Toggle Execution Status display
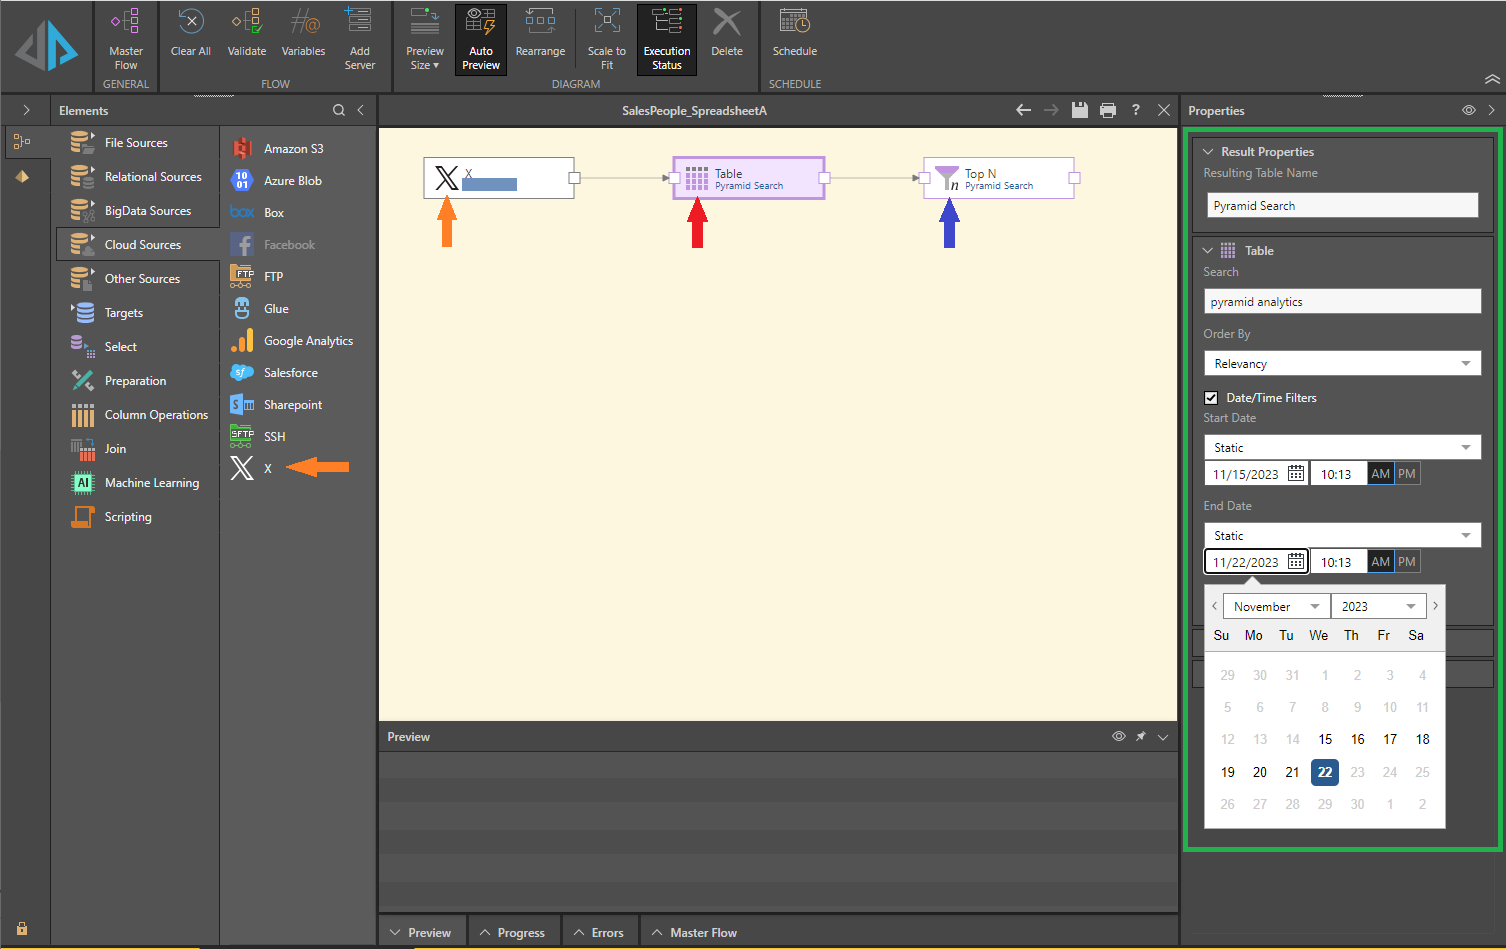This screenshot has height=949, width=1506. pyautogui.click(x=666, y=40)
